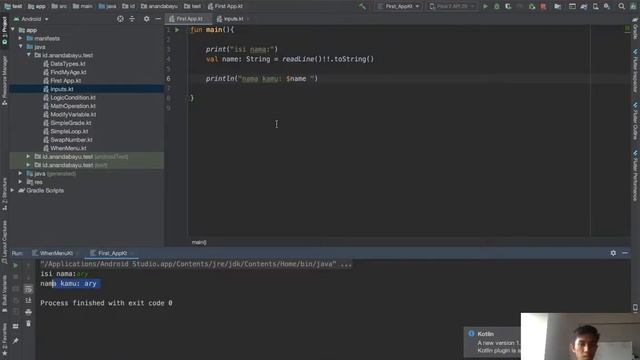Screen dimensions: 640x360
Task: Click the Collapse All icon in Project panel
Action: 132,19
